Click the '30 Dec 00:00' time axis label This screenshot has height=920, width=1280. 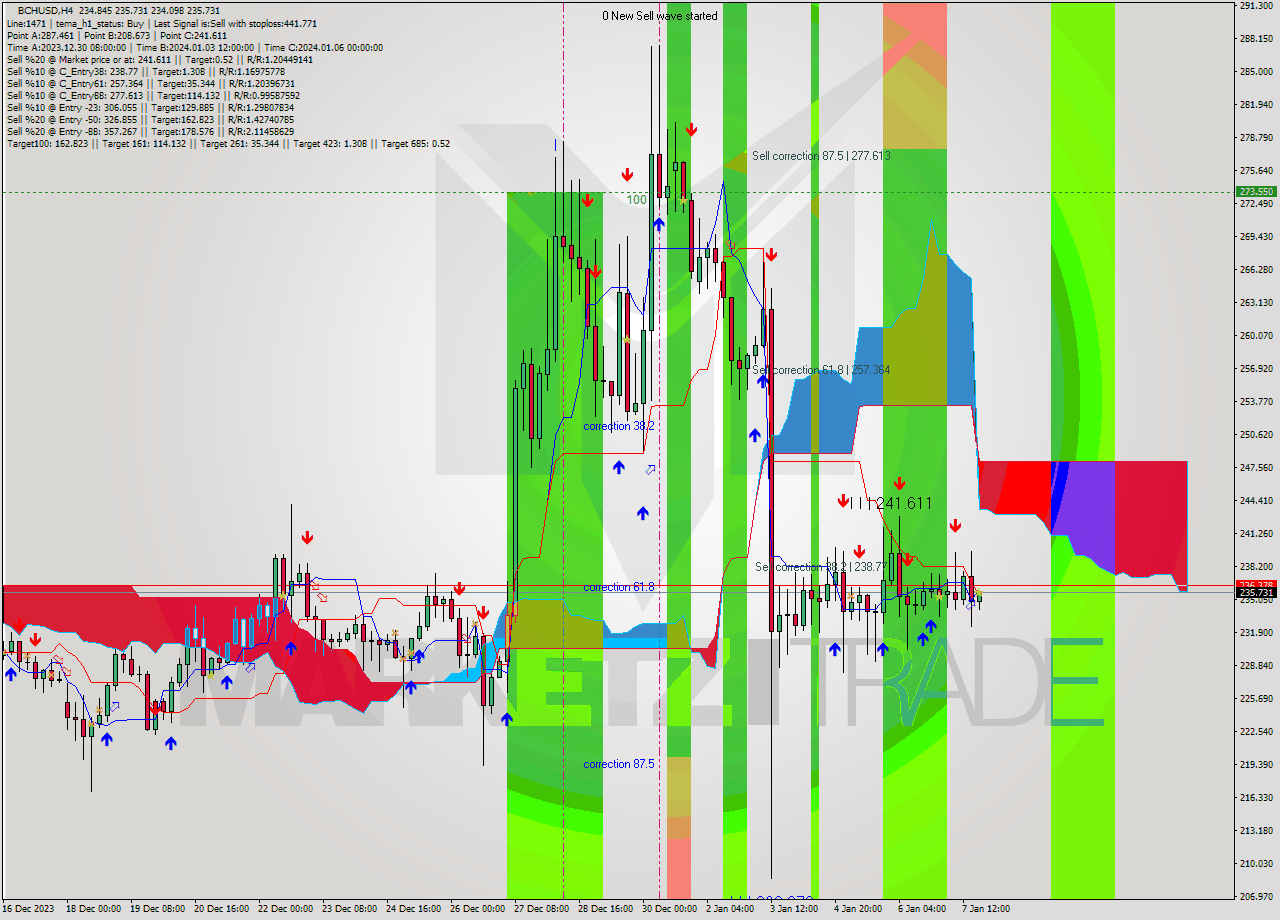pyautogui.click(x=669, y=909)
